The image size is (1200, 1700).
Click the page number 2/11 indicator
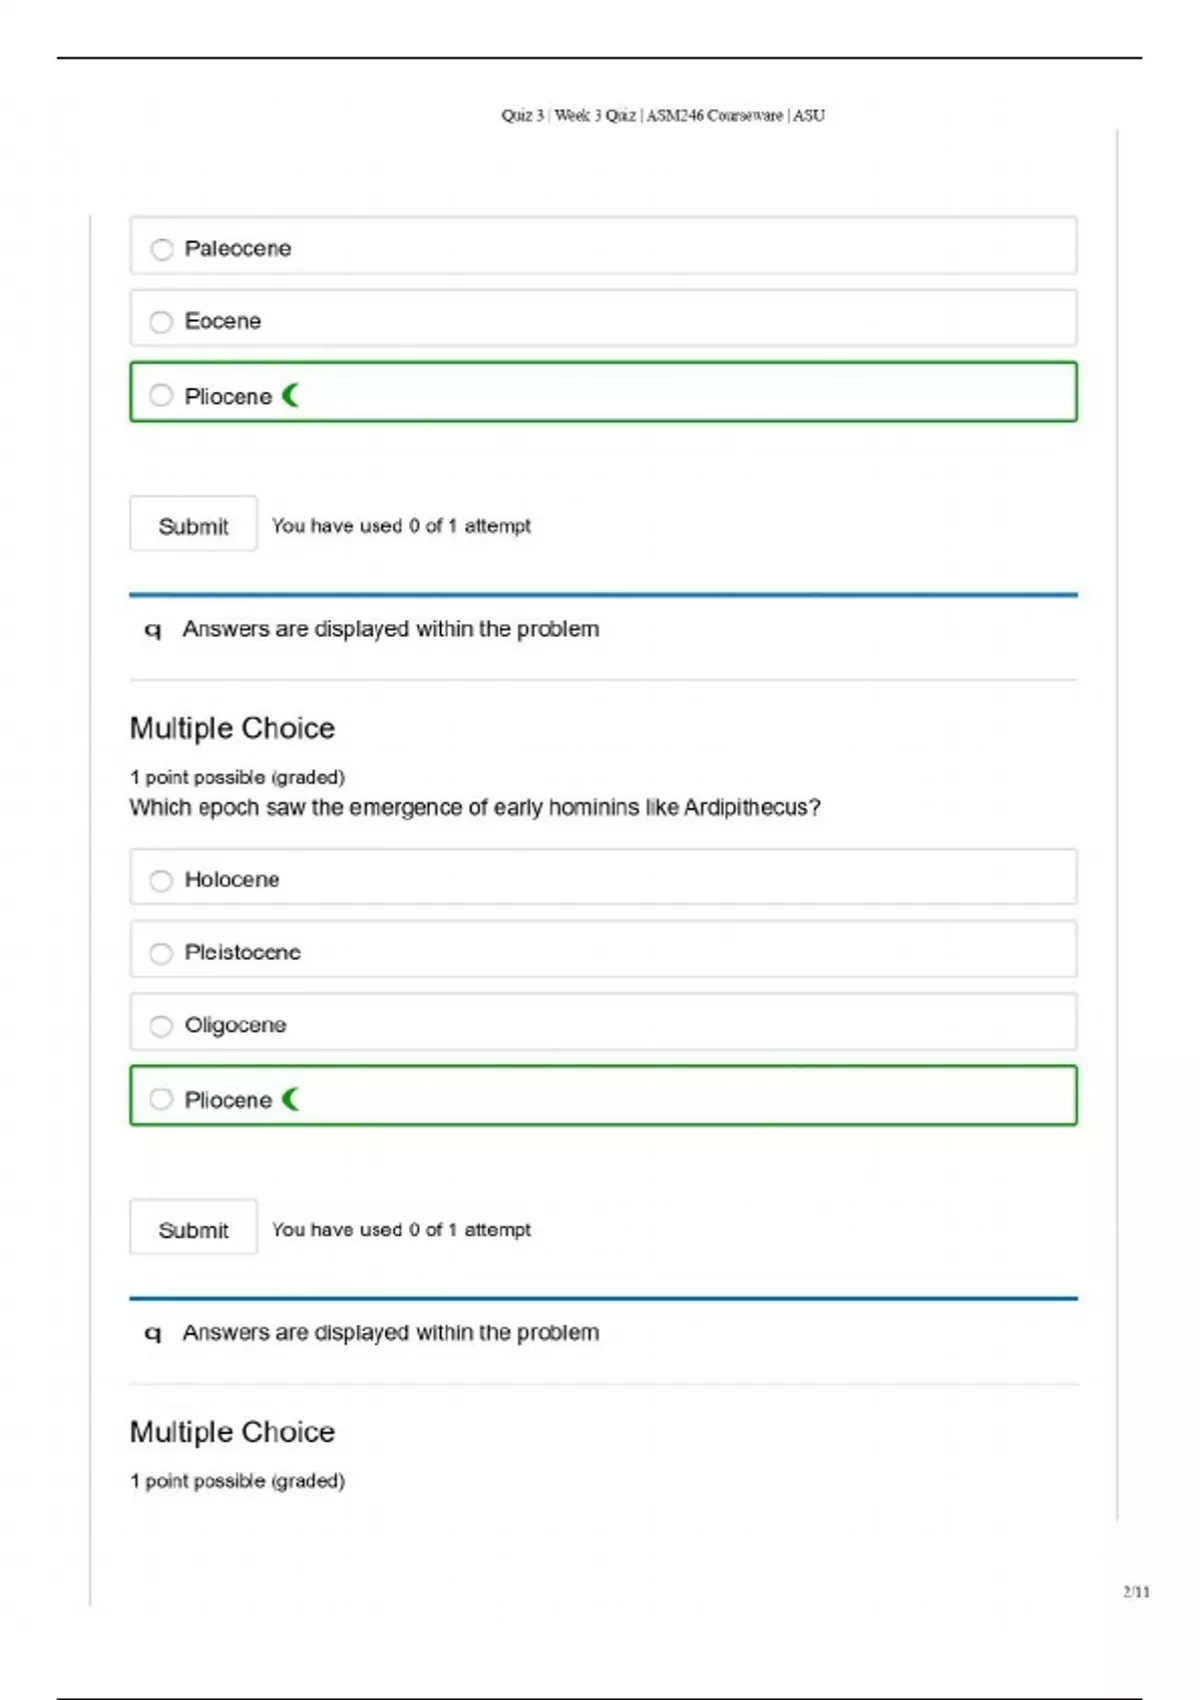click(x=1136, y=1592)
